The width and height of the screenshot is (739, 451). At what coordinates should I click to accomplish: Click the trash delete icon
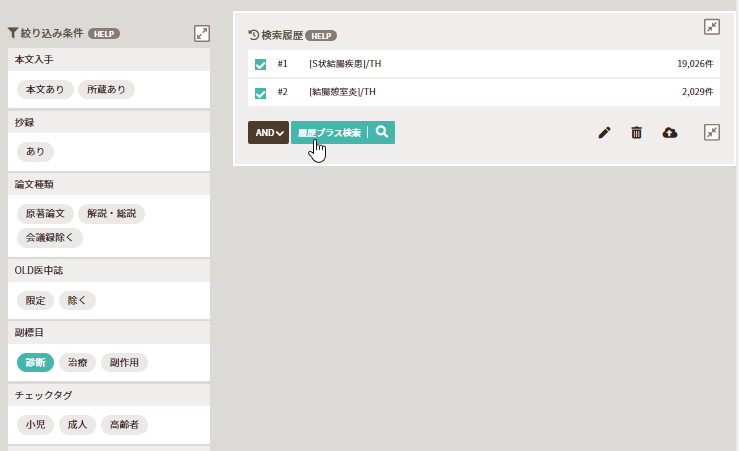click(636, 132)
